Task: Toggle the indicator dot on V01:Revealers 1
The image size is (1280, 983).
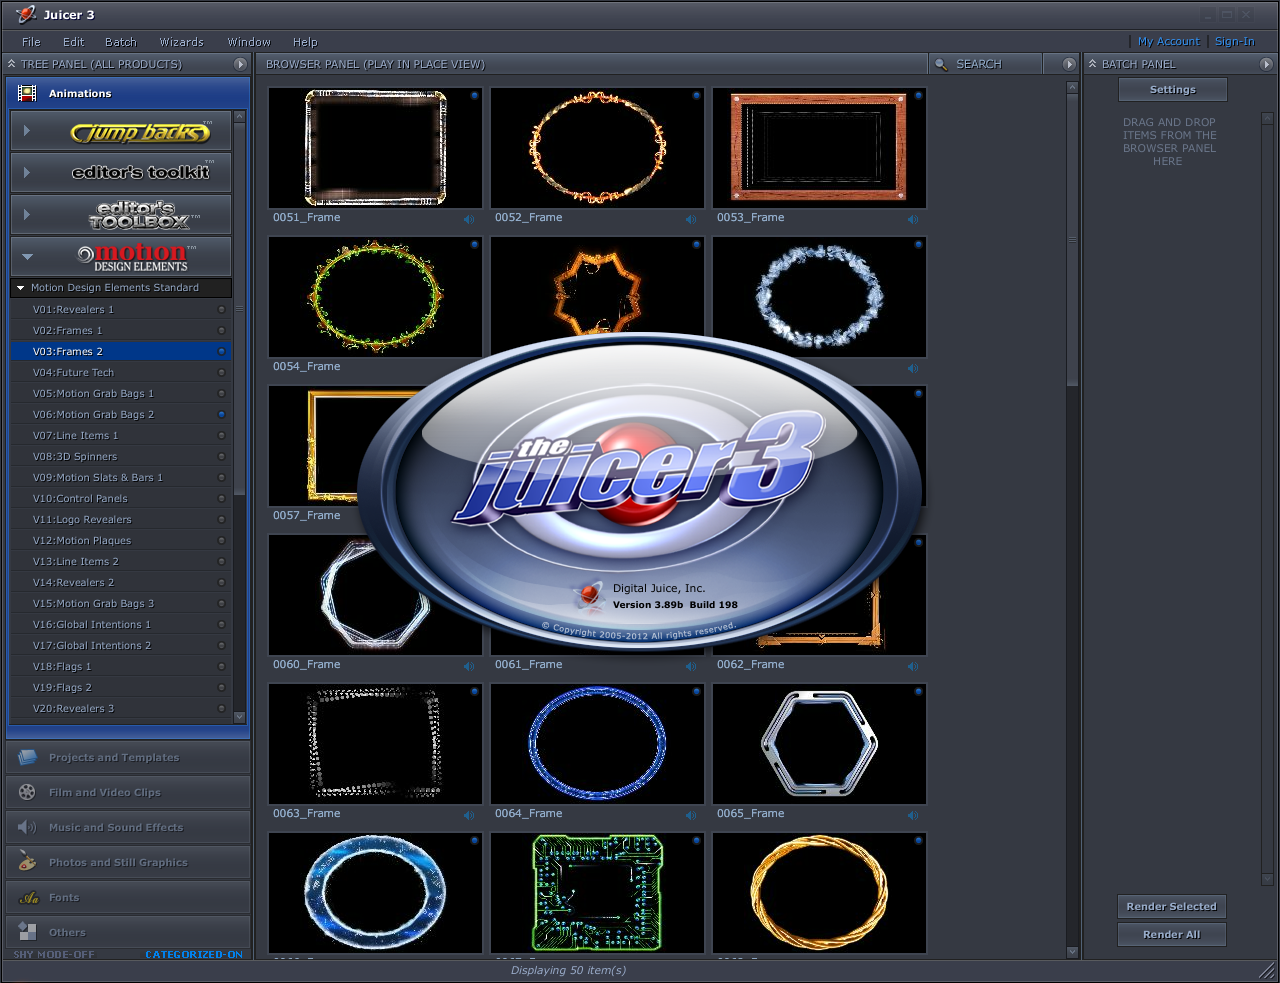Action: [x=221, y=309]
